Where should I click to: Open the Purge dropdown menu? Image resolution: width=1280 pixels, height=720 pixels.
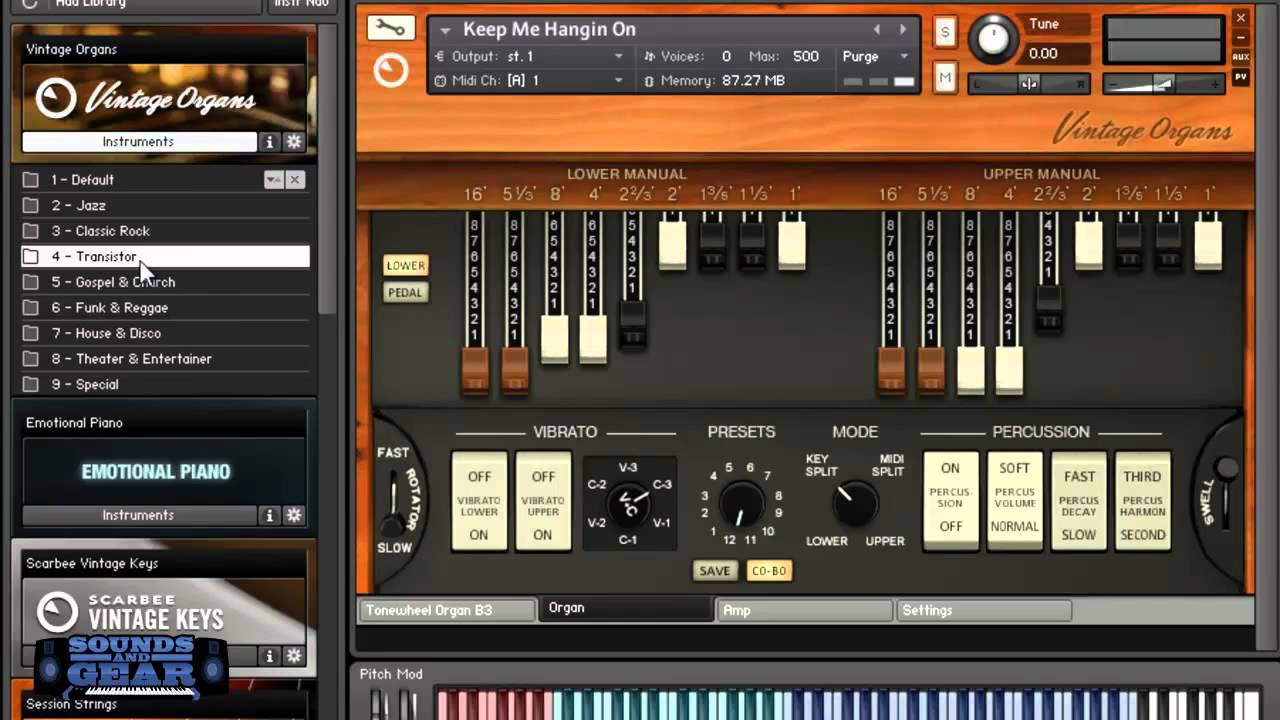pos(875,56)
